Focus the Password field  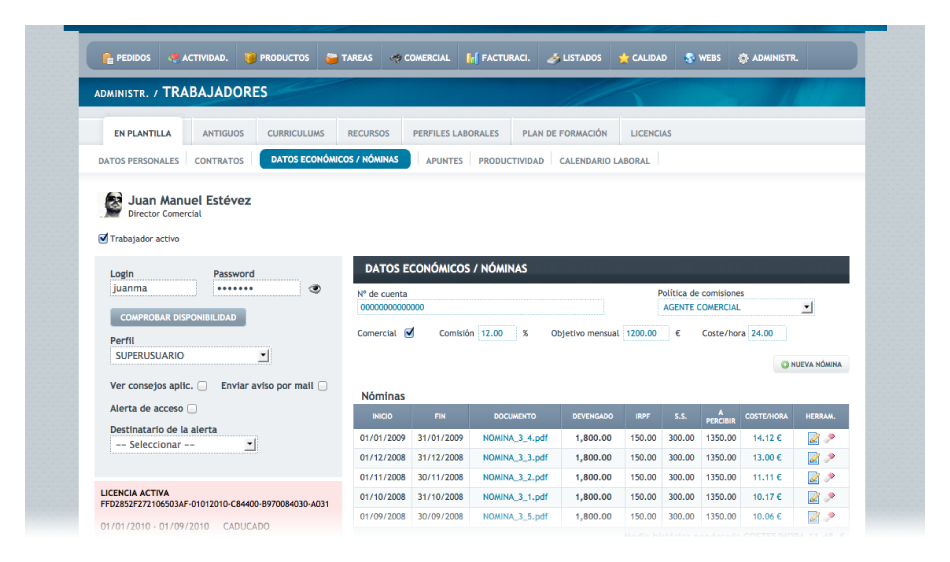(x=257, y=288)
